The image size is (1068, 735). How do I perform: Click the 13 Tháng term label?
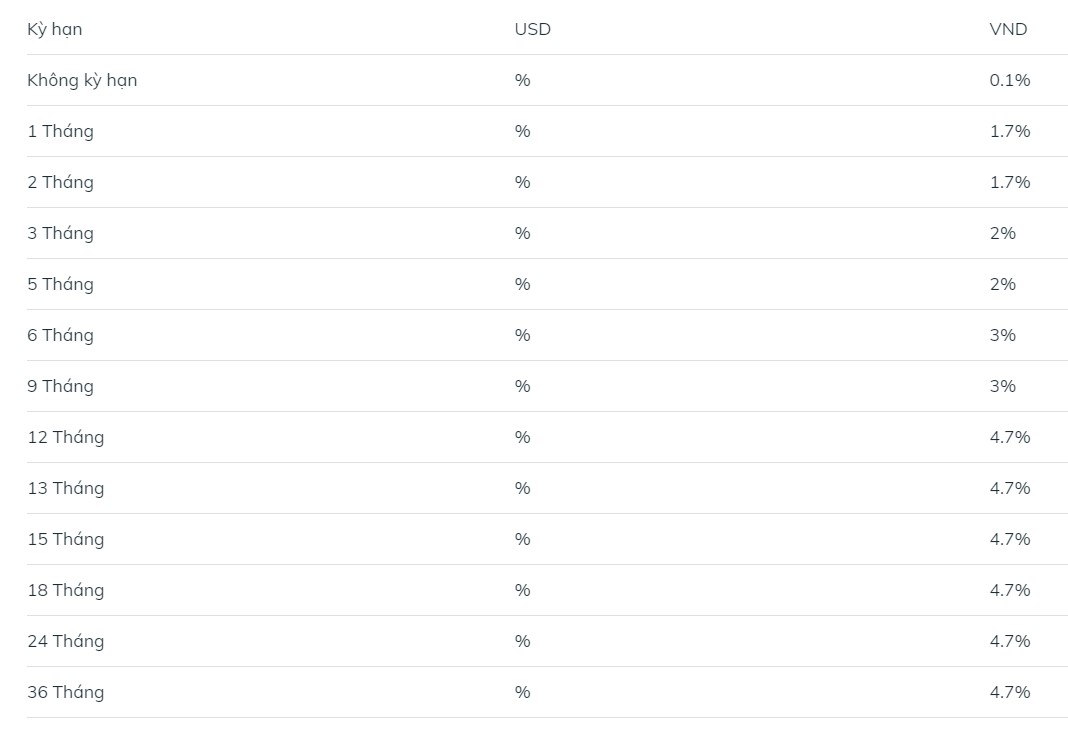[x=66, y=488]
